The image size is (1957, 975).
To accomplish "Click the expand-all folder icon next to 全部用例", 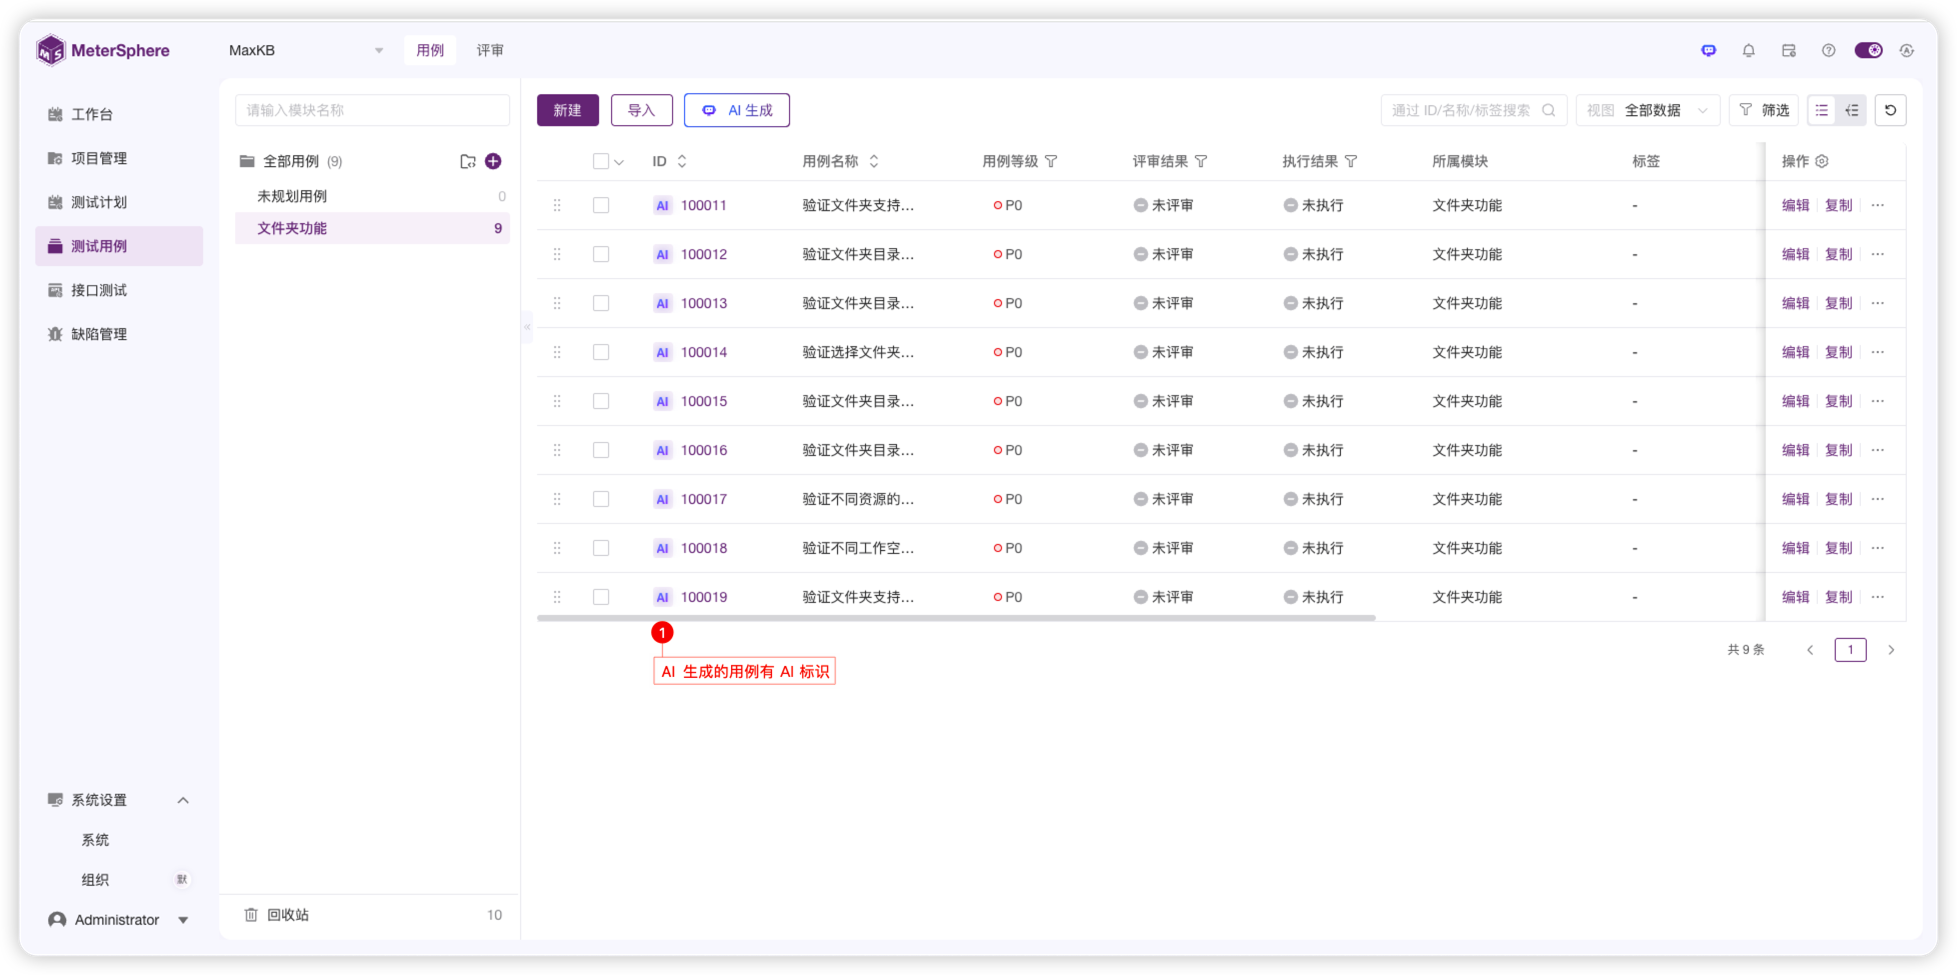I will click(467, 161).
